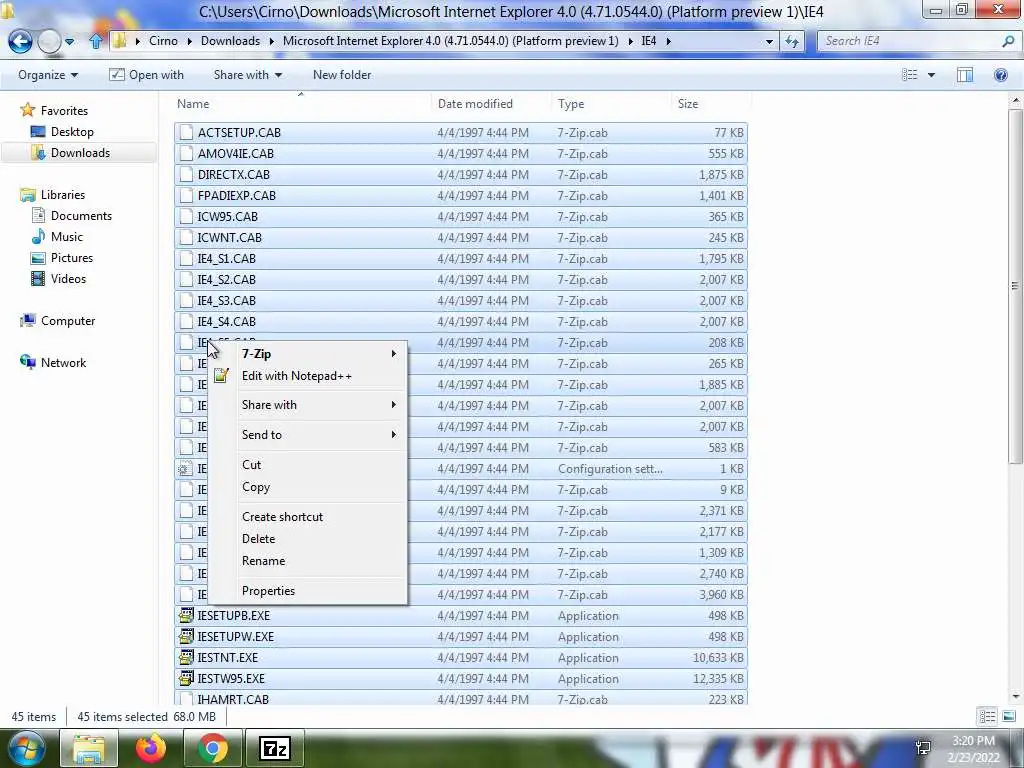
Task: Open the Windows Start button
Action: point(25,748)
